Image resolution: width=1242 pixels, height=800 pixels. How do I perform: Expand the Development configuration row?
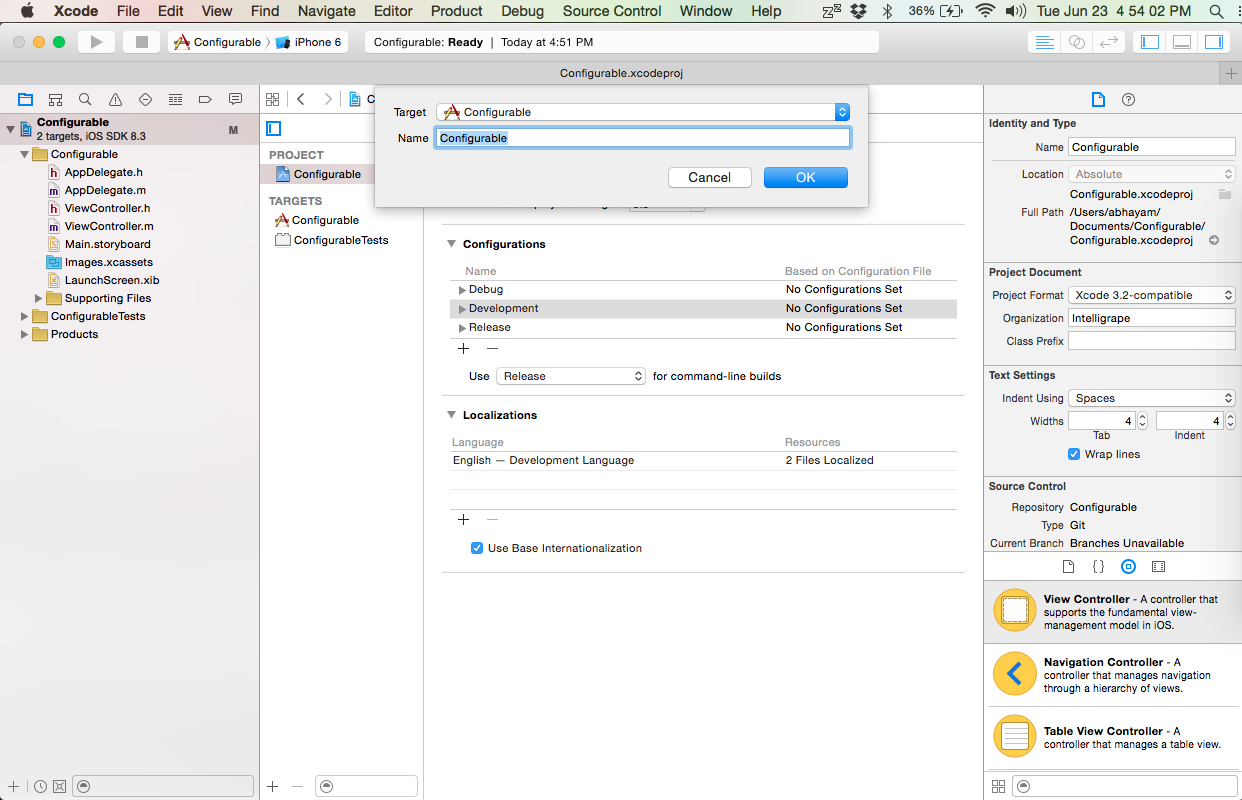click(462, 309)
